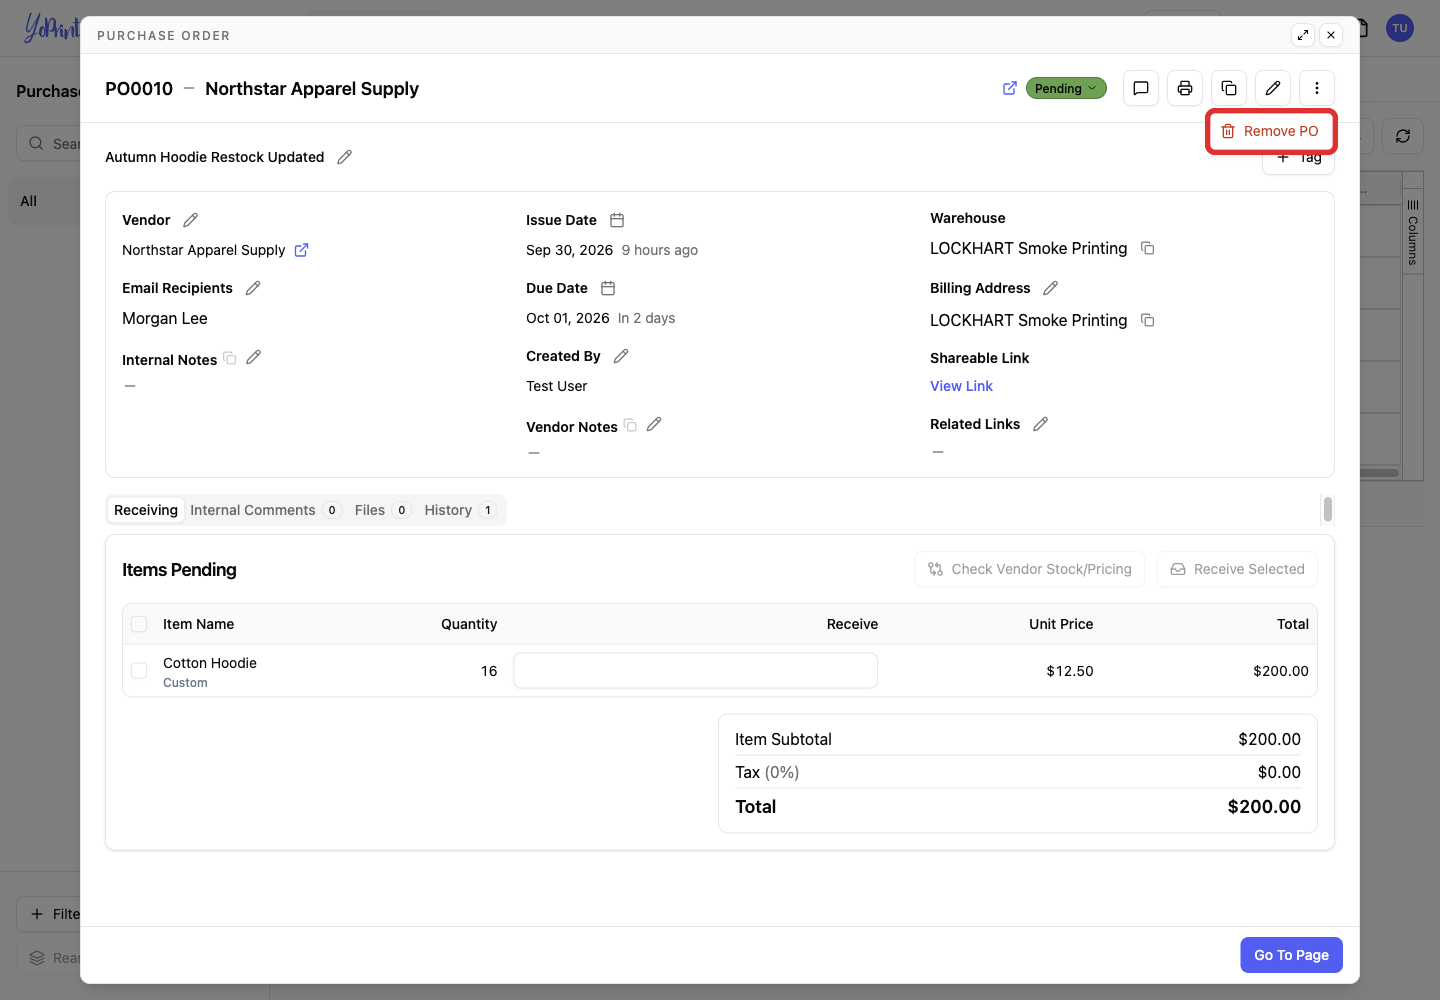Open the shareable View Link

click(961, 386)
